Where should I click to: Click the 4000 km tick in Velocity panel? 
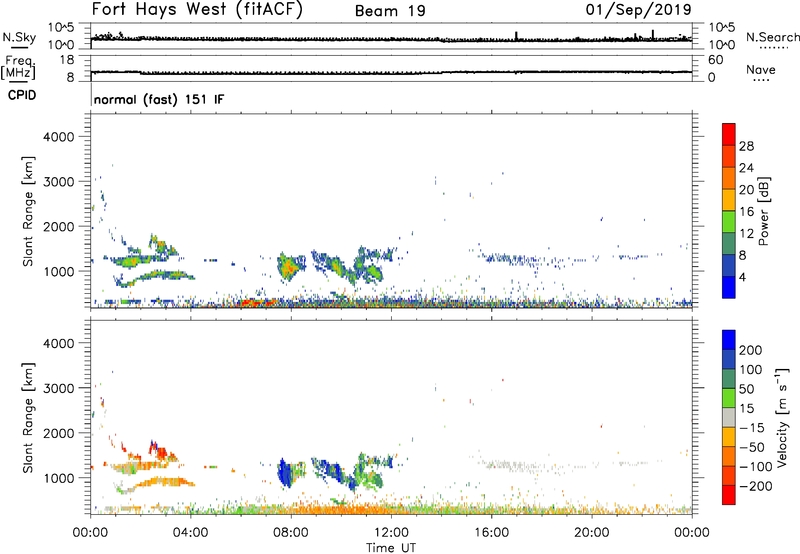pyautogui.click(x=59, y=343)
